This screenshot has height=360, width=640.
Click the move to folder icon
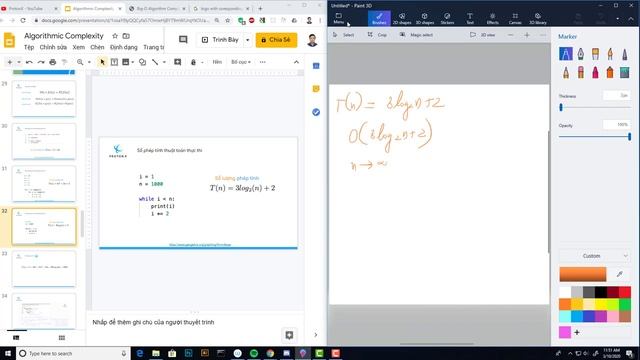[x=126, y=36]
